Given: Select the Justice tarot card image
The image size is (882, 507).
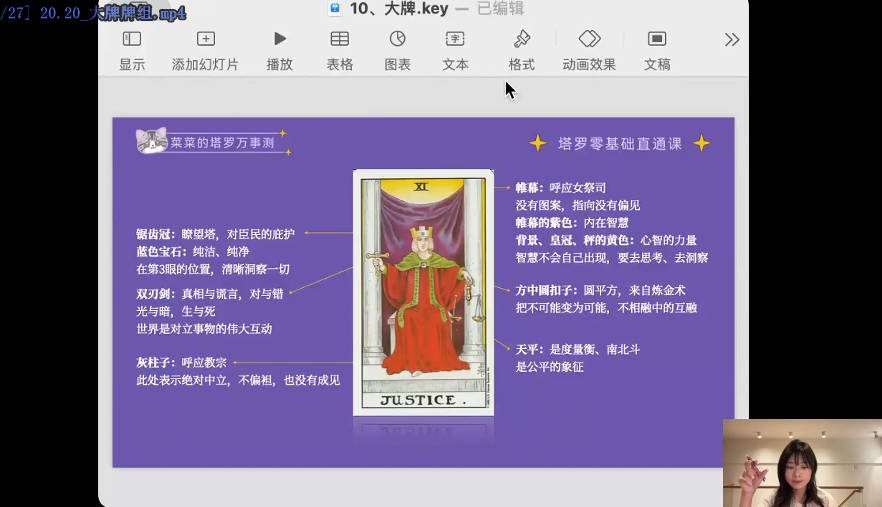Looking at the screenshot, I should coord(423,291).
